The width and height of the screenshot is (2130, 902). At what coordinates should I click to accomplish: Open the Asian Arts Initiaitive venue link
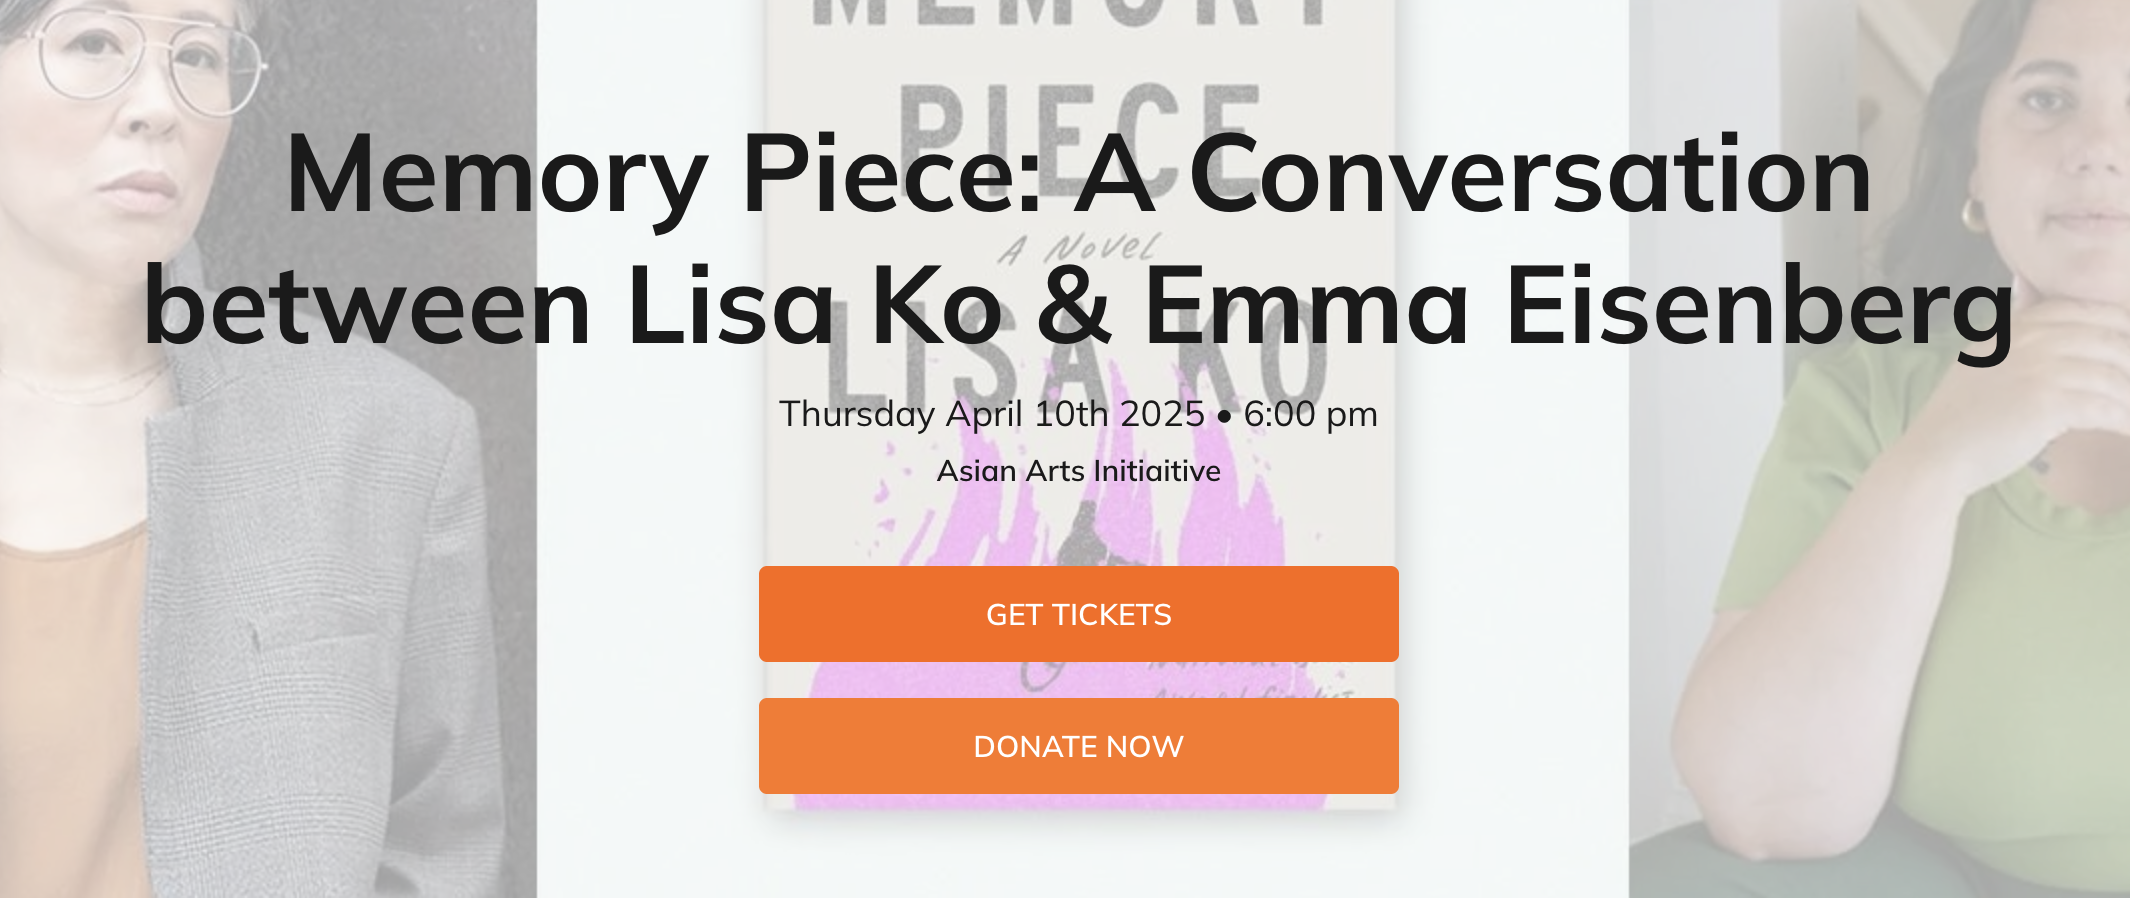click(1078, 470)
